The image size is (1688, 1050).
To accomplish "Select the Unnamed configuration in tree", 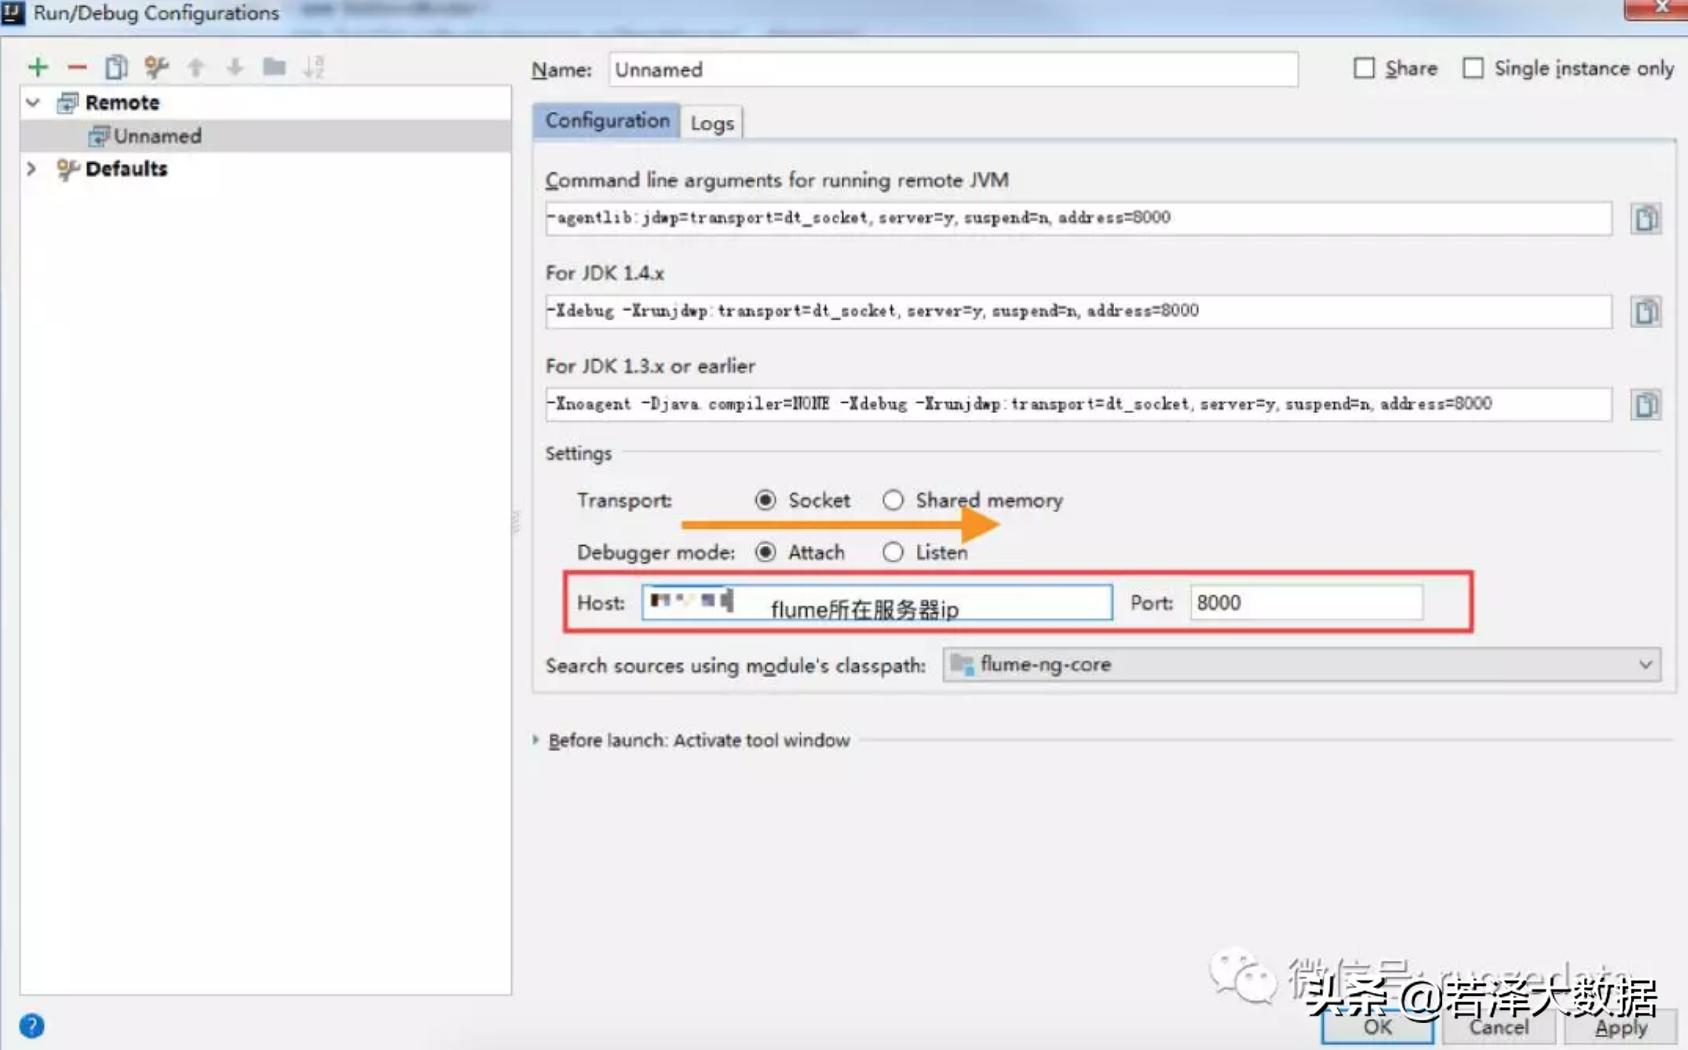I will point(265,136).
